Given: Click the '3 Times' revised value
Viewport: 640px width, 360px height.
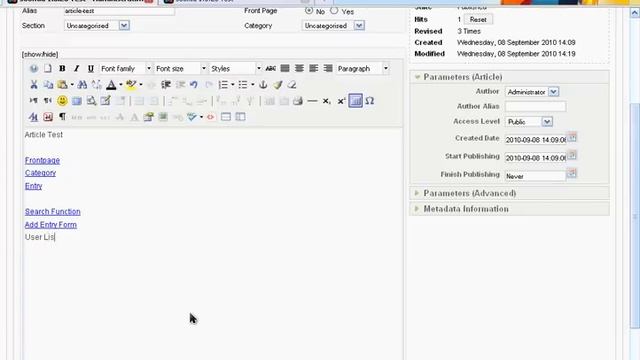Looking at the screenshot, I should (x=469, y=31).
